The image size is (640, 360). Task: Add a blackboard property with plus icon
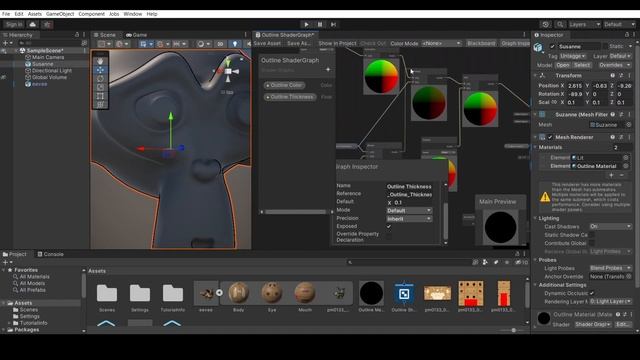tap(328, 69)
